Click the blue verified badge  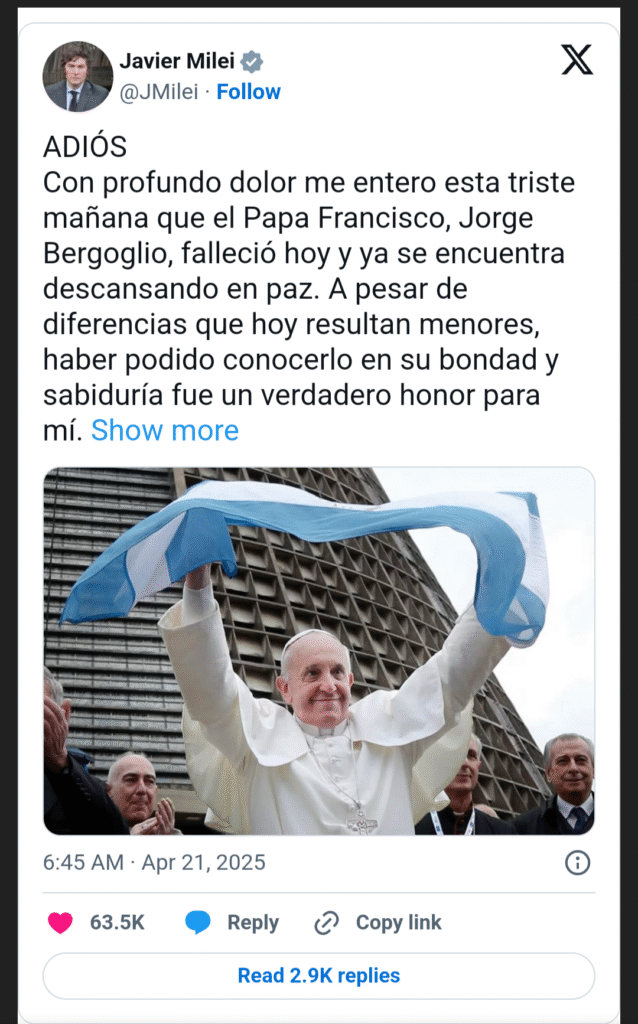[251, 62]
